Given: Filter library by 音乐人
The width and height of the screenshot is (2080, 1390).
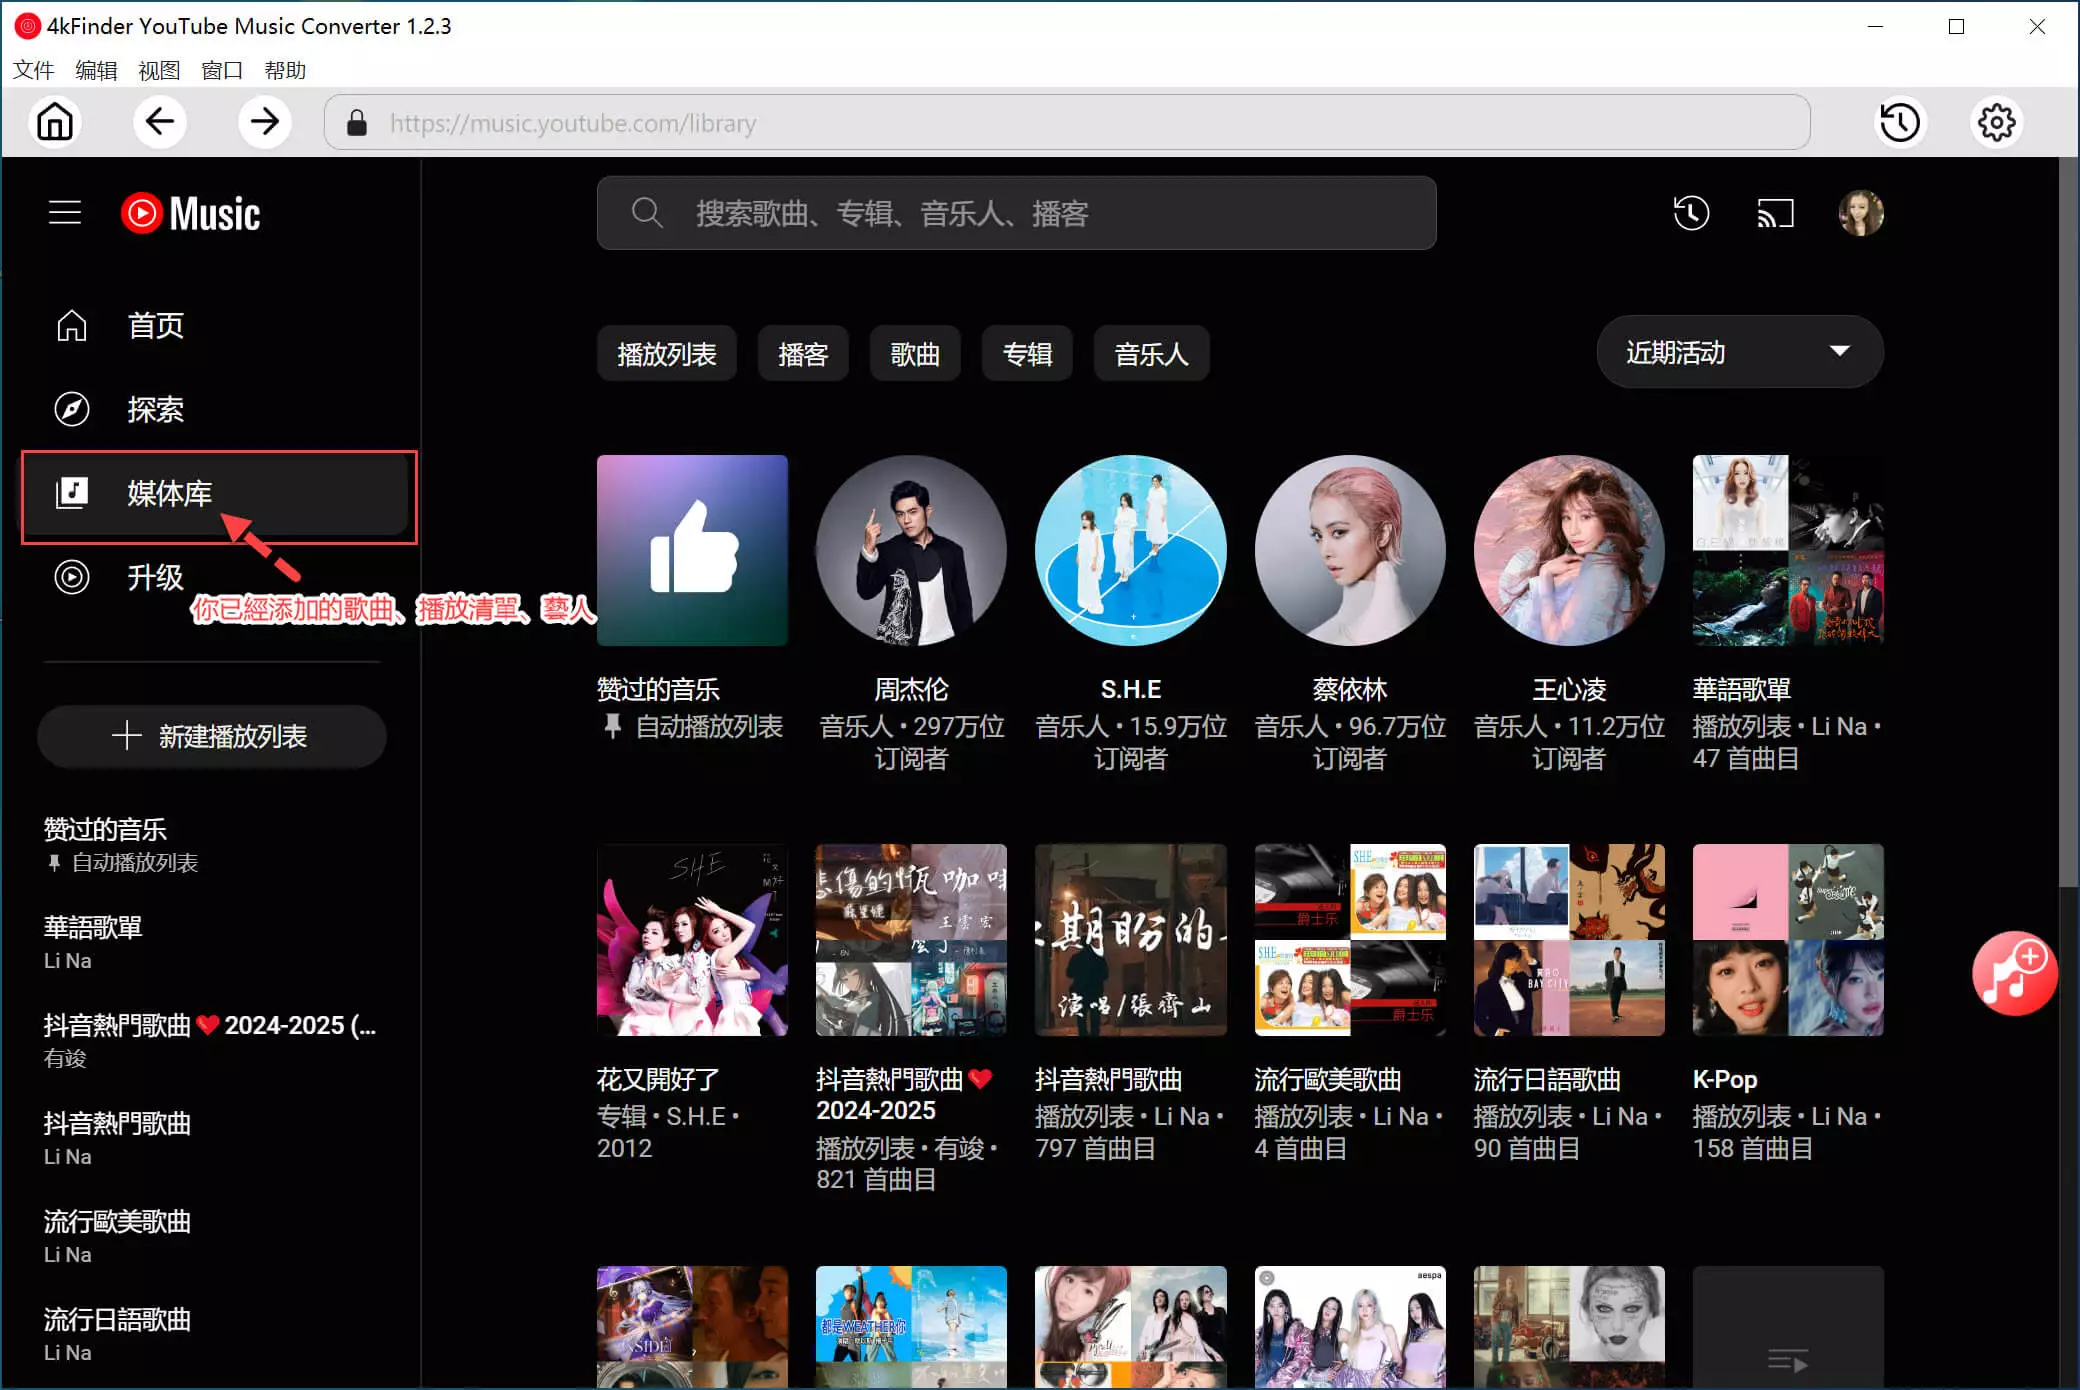Looking at the screenshot, I should (x=1151, y=354).
